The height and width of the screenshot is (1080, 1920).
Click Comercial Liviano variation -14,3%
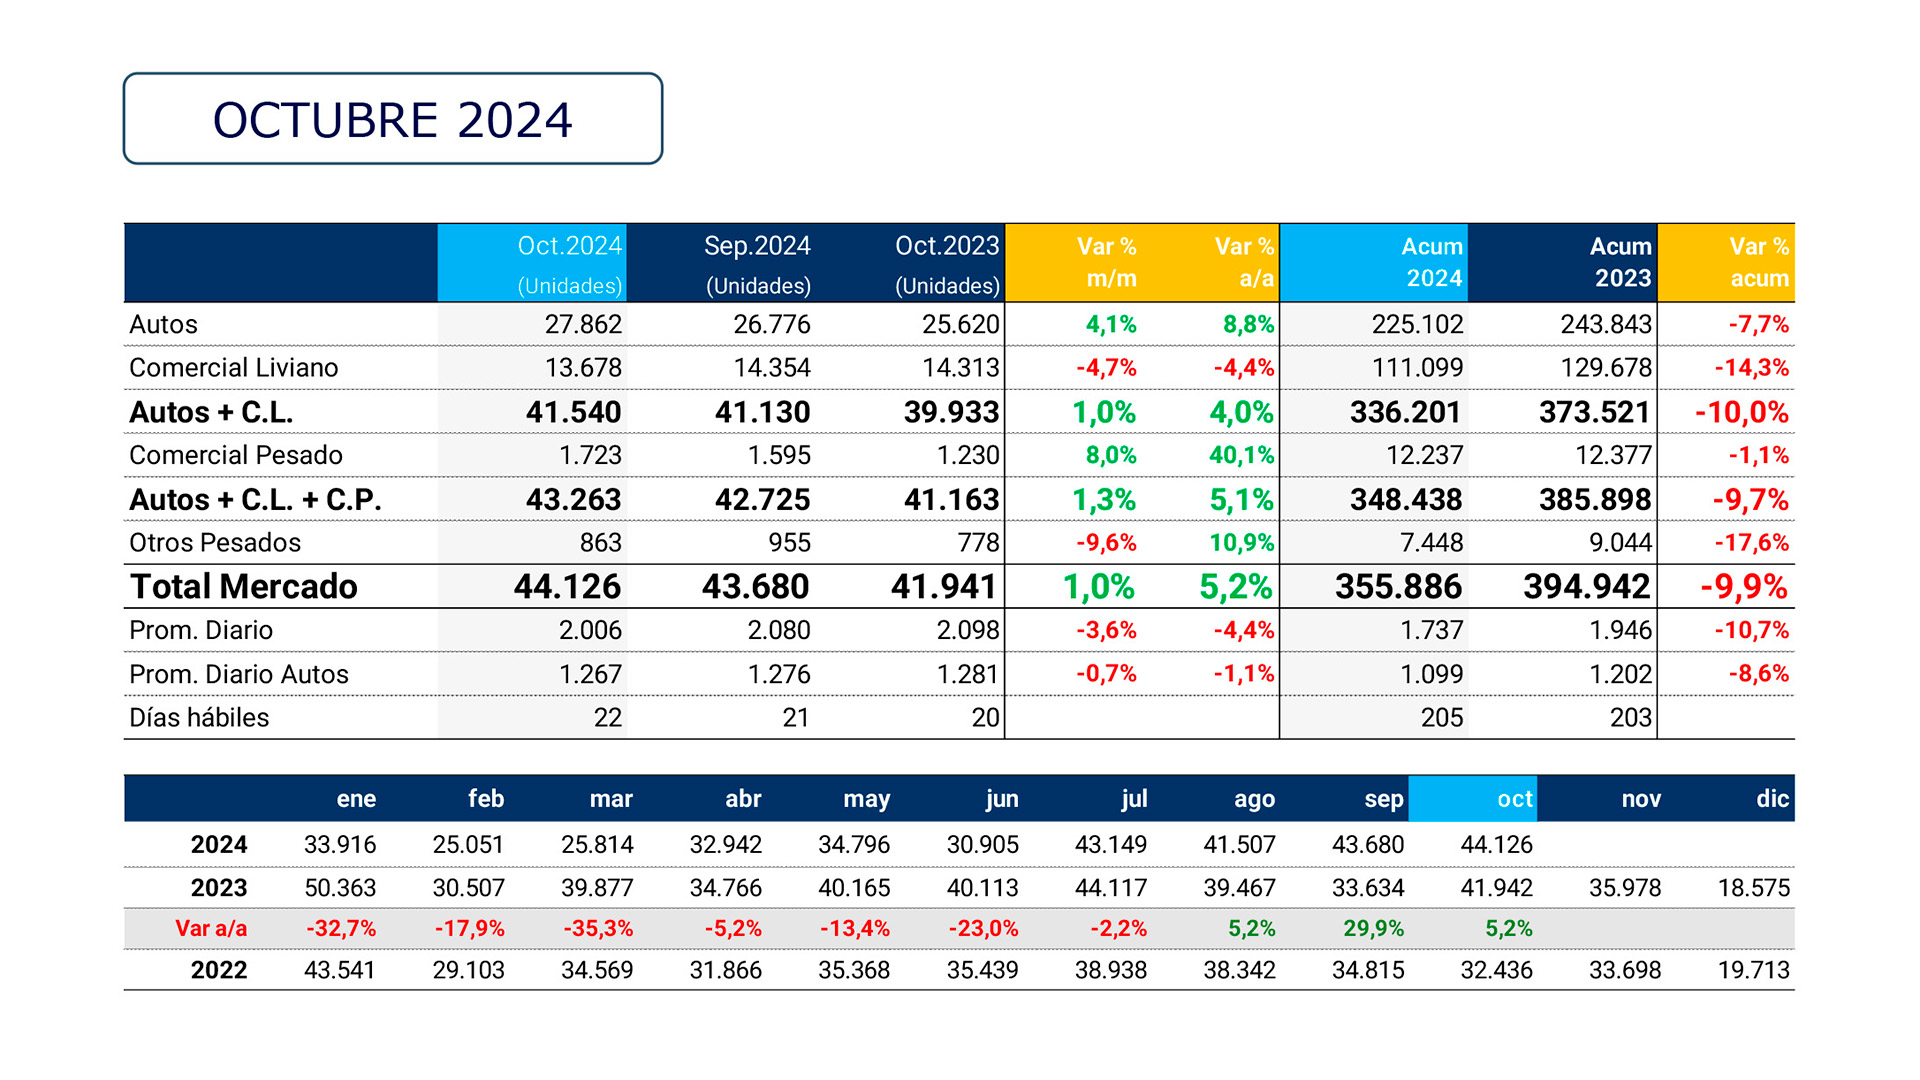coord(1752,368)
